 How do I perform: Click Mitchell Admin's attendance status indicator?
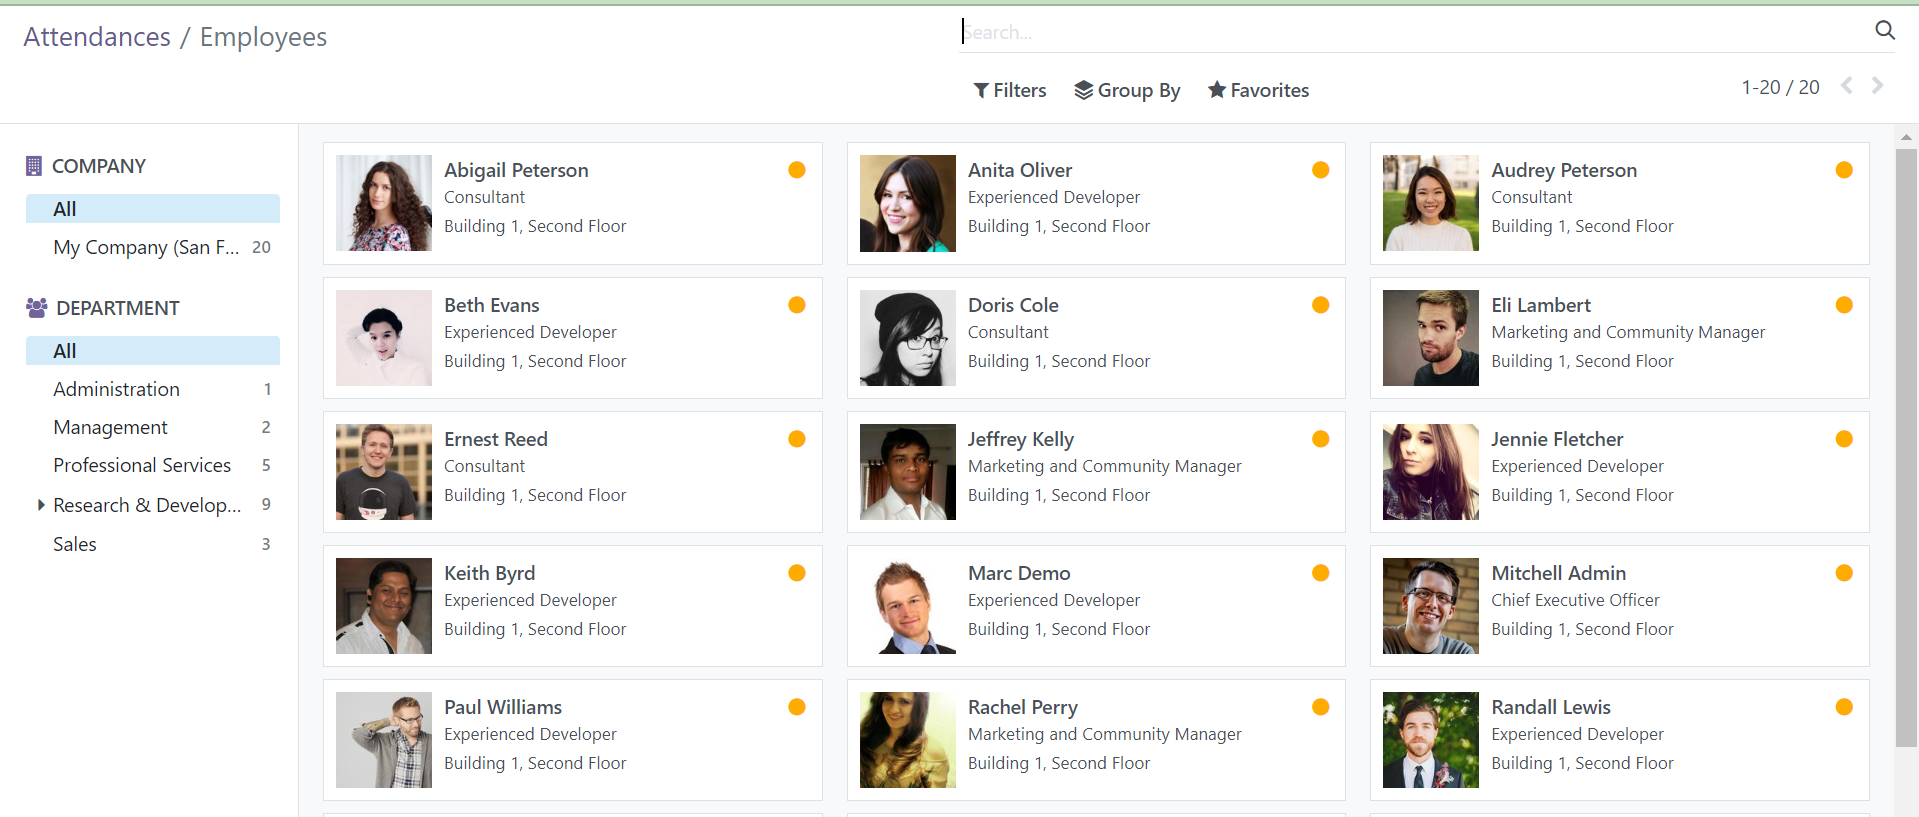[1843, 573]
